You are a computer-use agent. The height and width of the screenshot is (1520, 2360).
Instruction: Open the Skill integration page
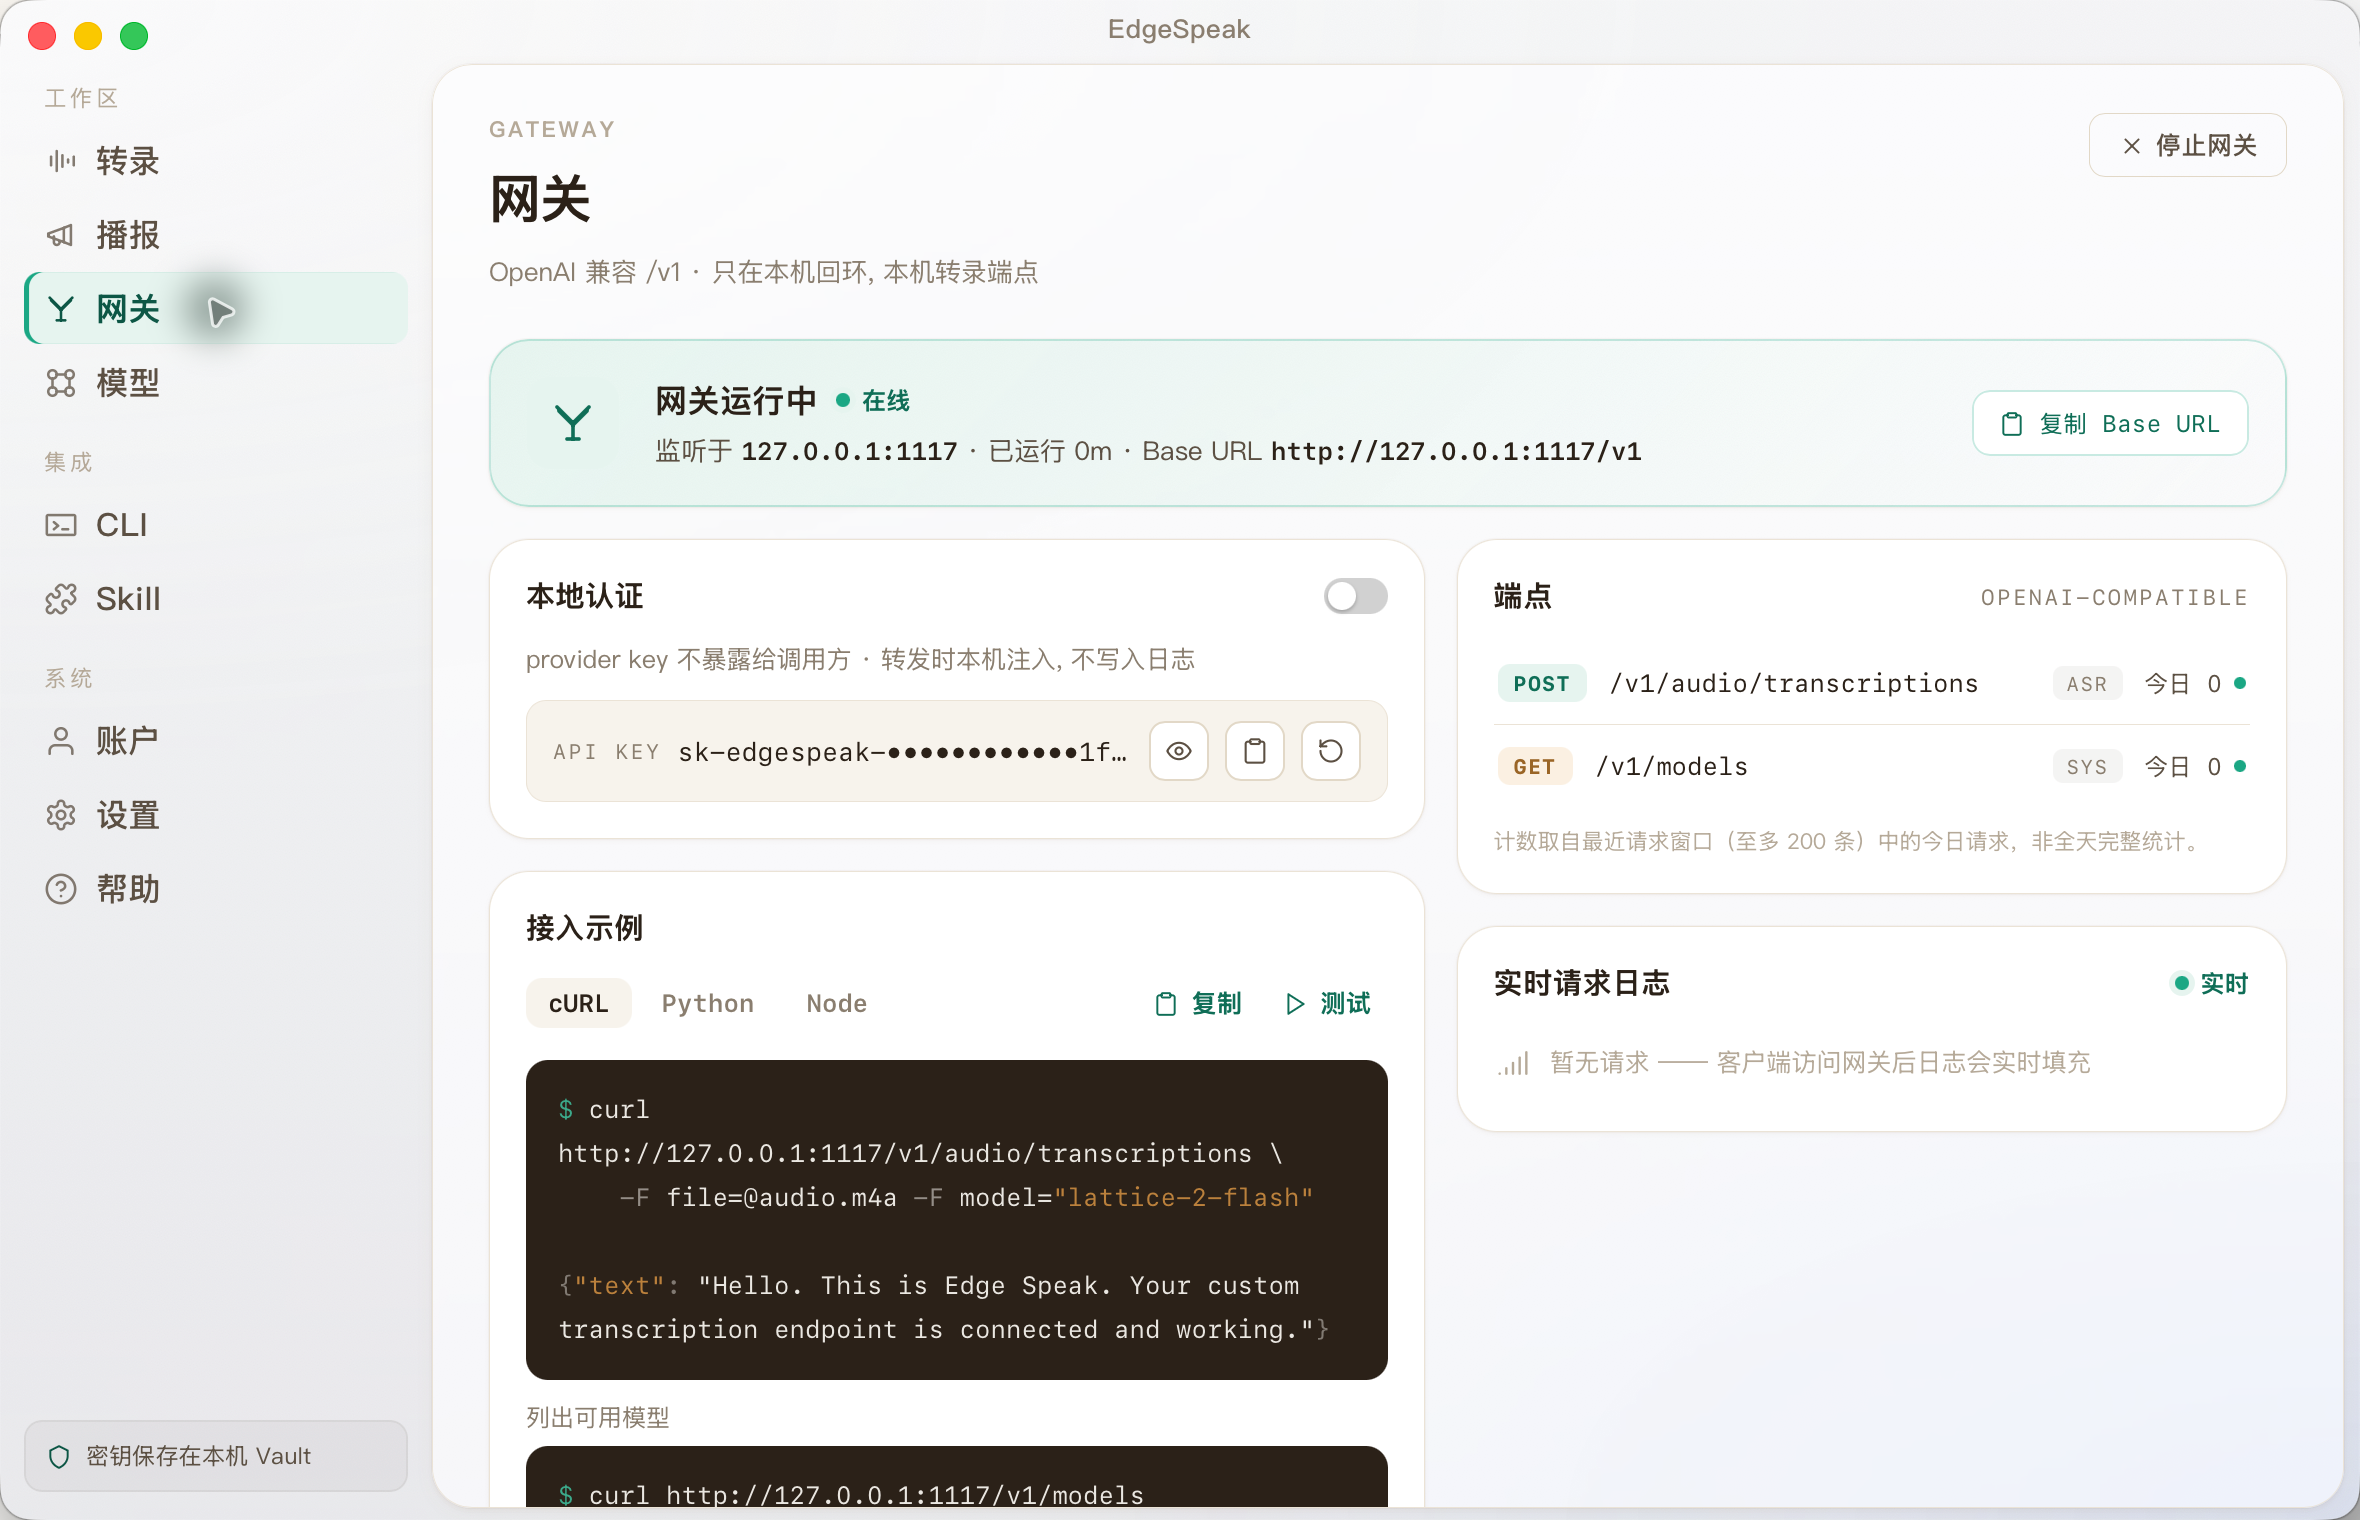coord(215,599)
